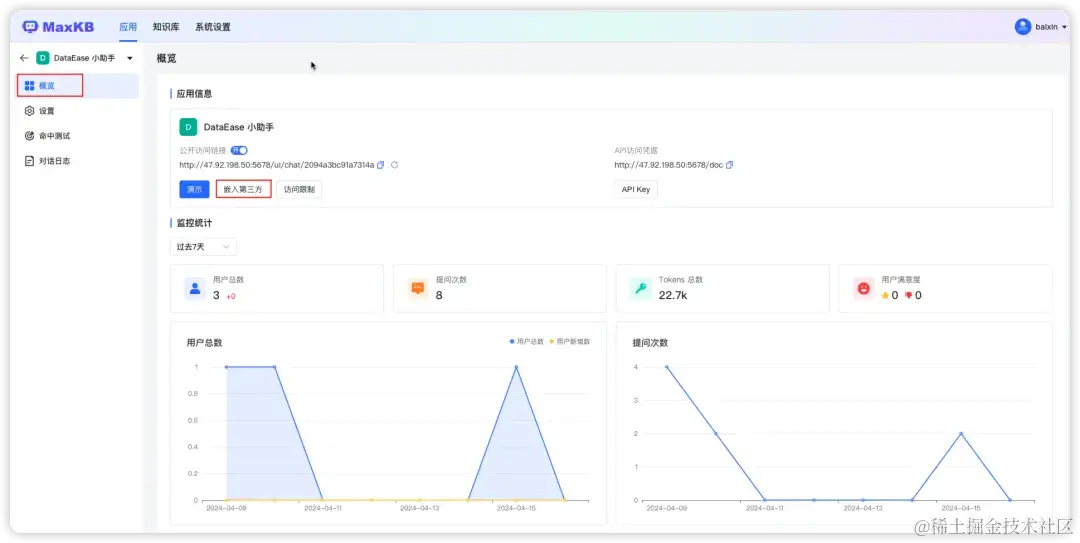1080x543 pixels.
Task: Click the 嵌入第三方 button
Action: click(243, 189)
